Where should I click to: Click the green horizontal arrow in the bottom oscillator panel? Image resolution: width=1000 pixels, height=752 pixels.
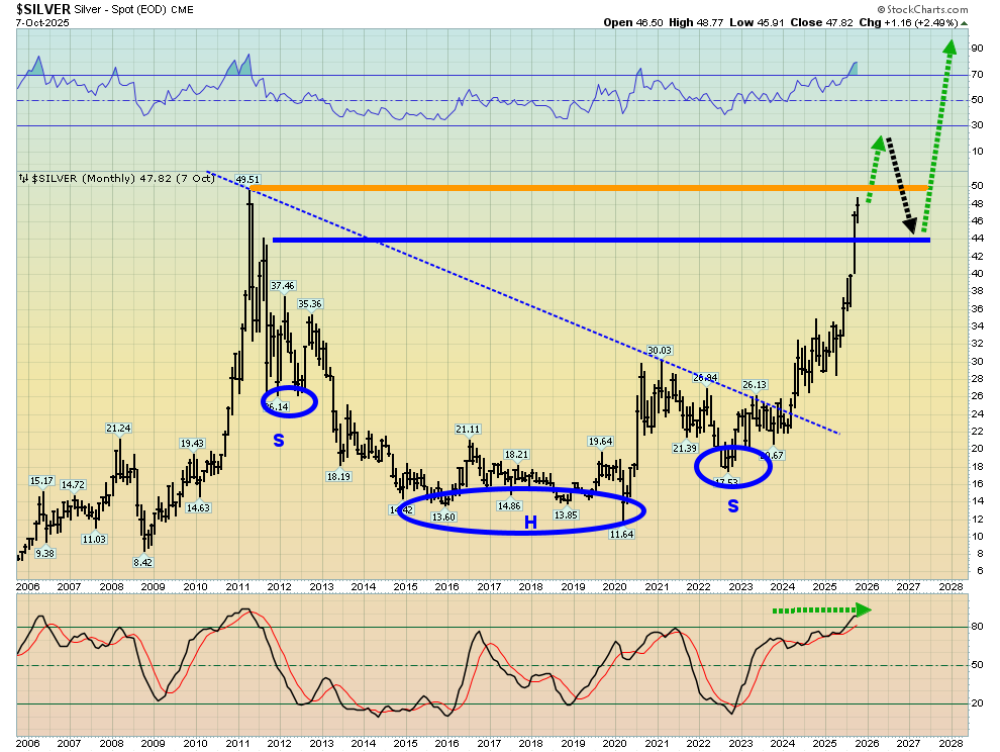click(x=820, y=608)
